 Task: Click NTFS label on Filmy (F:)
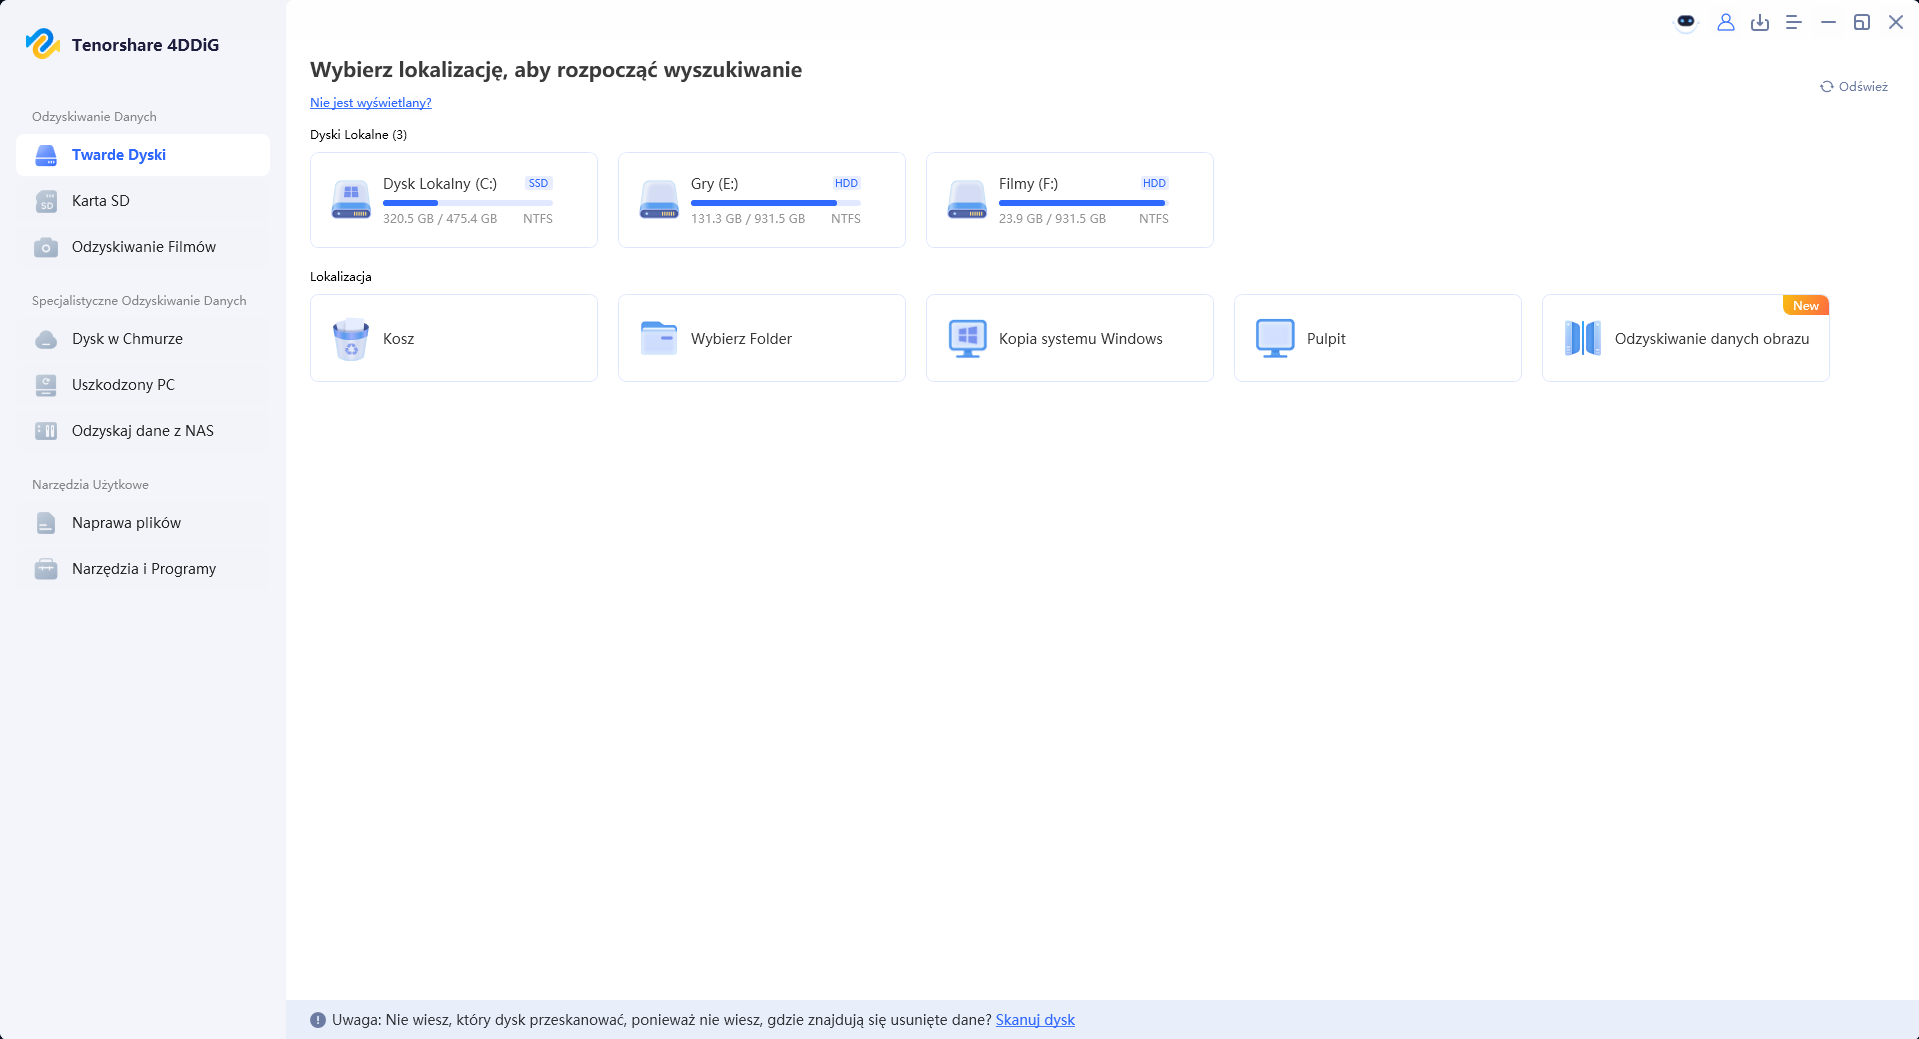(x=1154, y=219)
